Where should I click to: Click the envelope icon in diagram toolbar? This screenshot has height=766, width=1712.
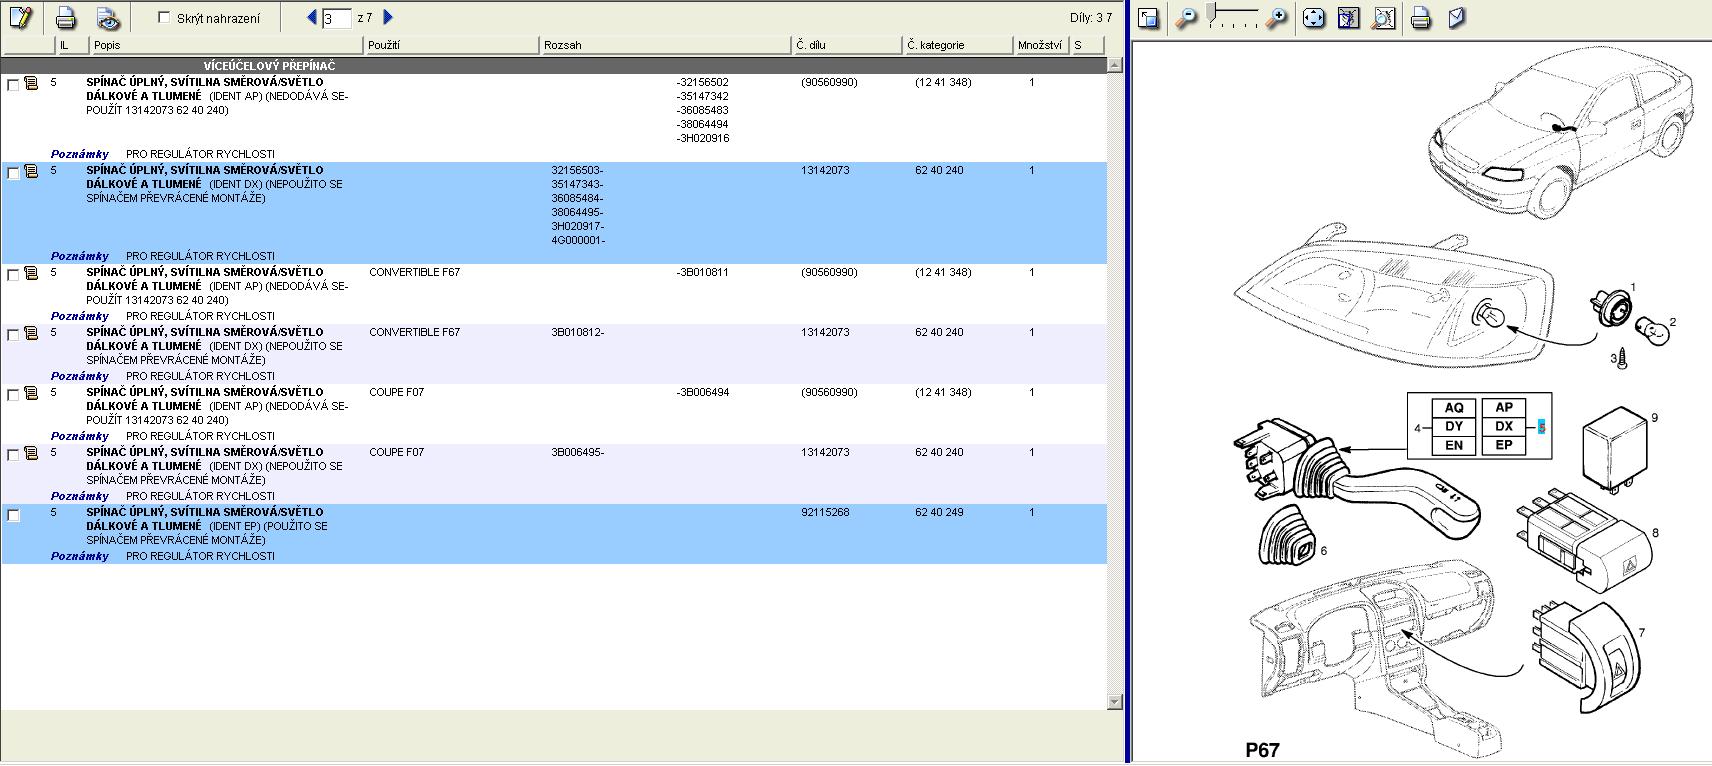(1457, 18)
